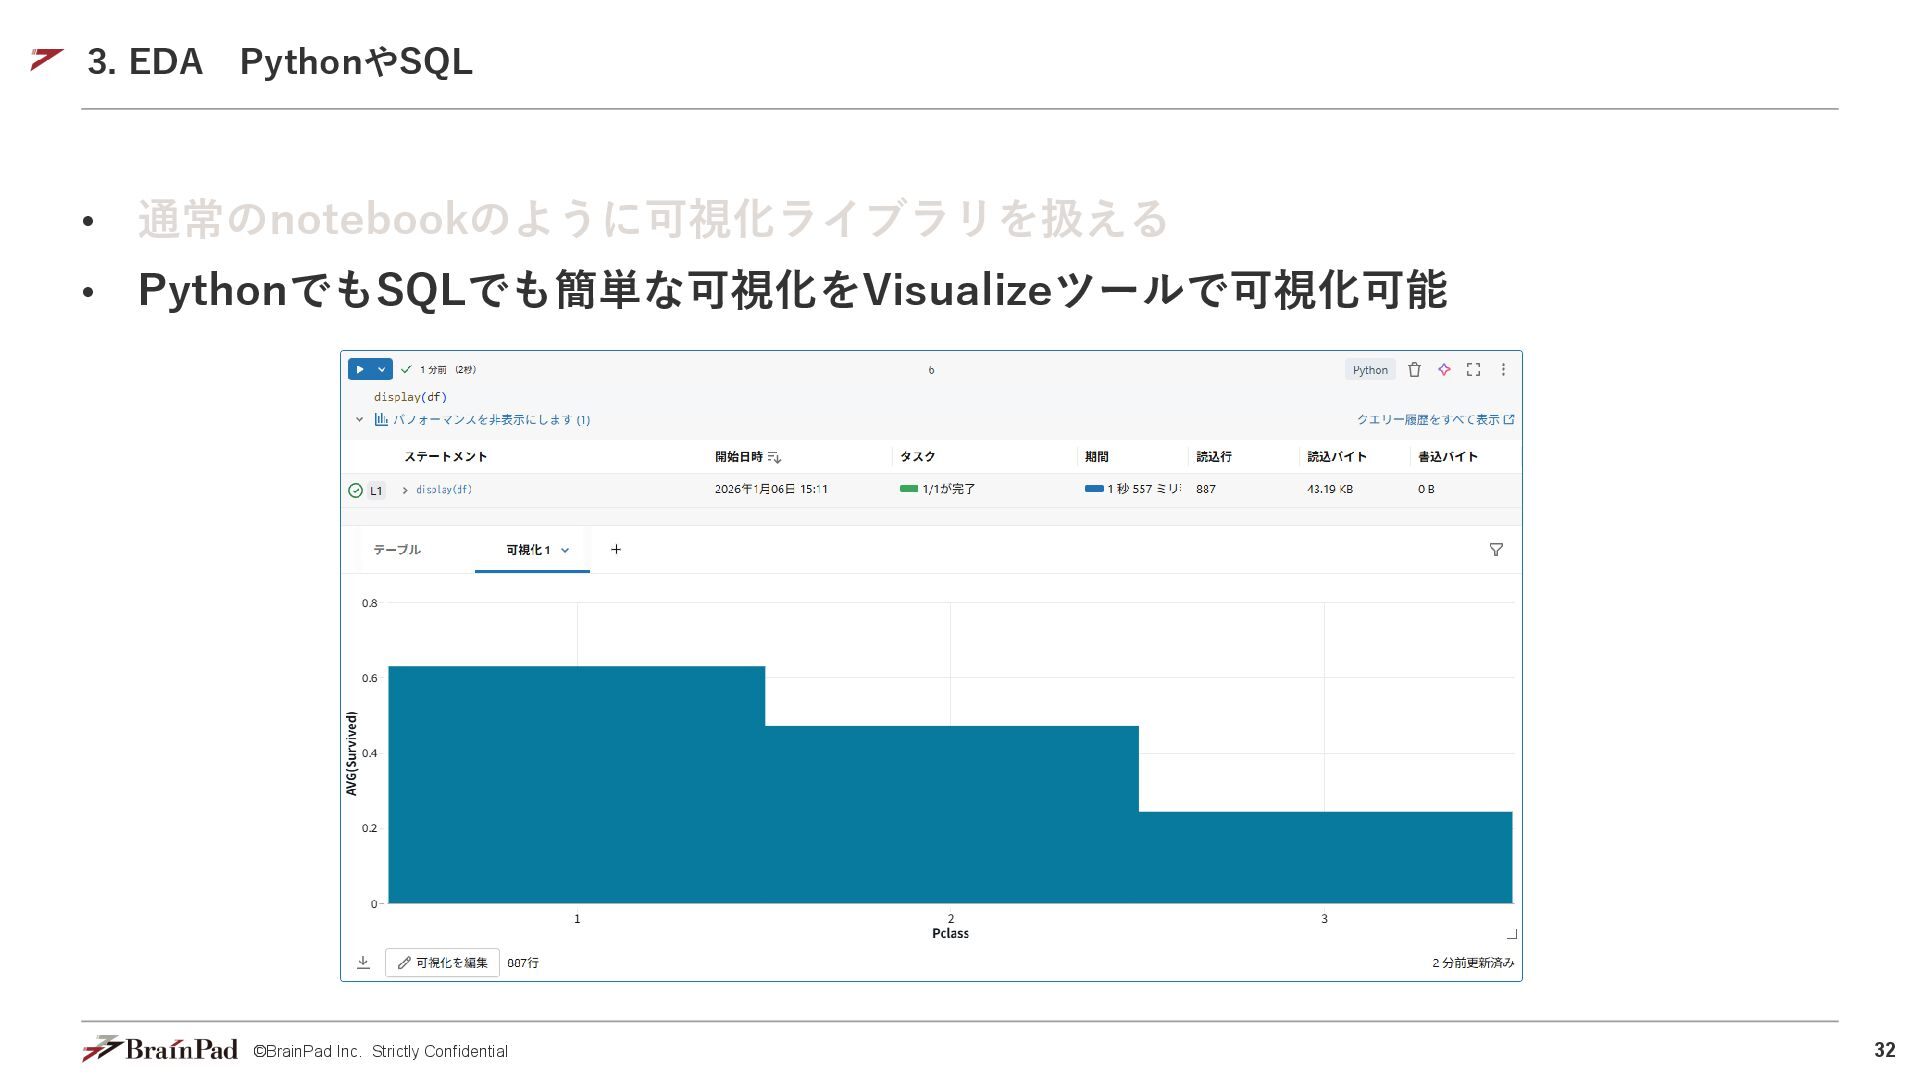Run the cell with play button
This screenshot has height=1080, width=1920.
click(x=360, y=370)
